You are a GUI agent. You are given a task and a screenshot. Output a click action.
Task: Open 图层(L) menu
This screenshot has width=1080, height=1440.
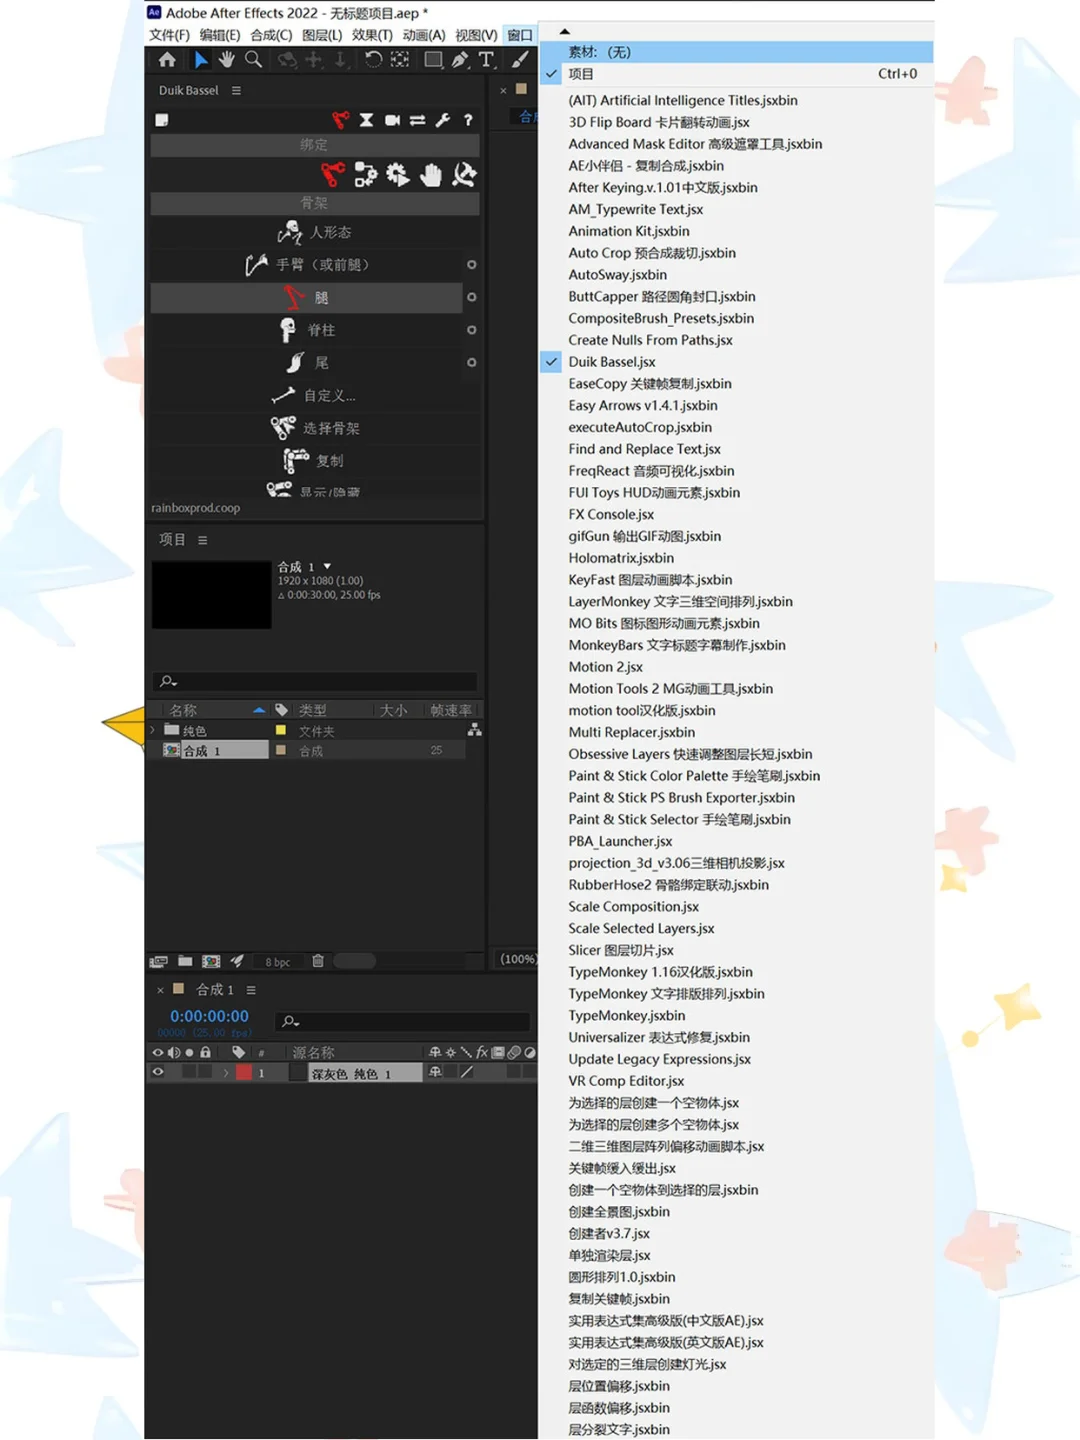pos(322,35)
